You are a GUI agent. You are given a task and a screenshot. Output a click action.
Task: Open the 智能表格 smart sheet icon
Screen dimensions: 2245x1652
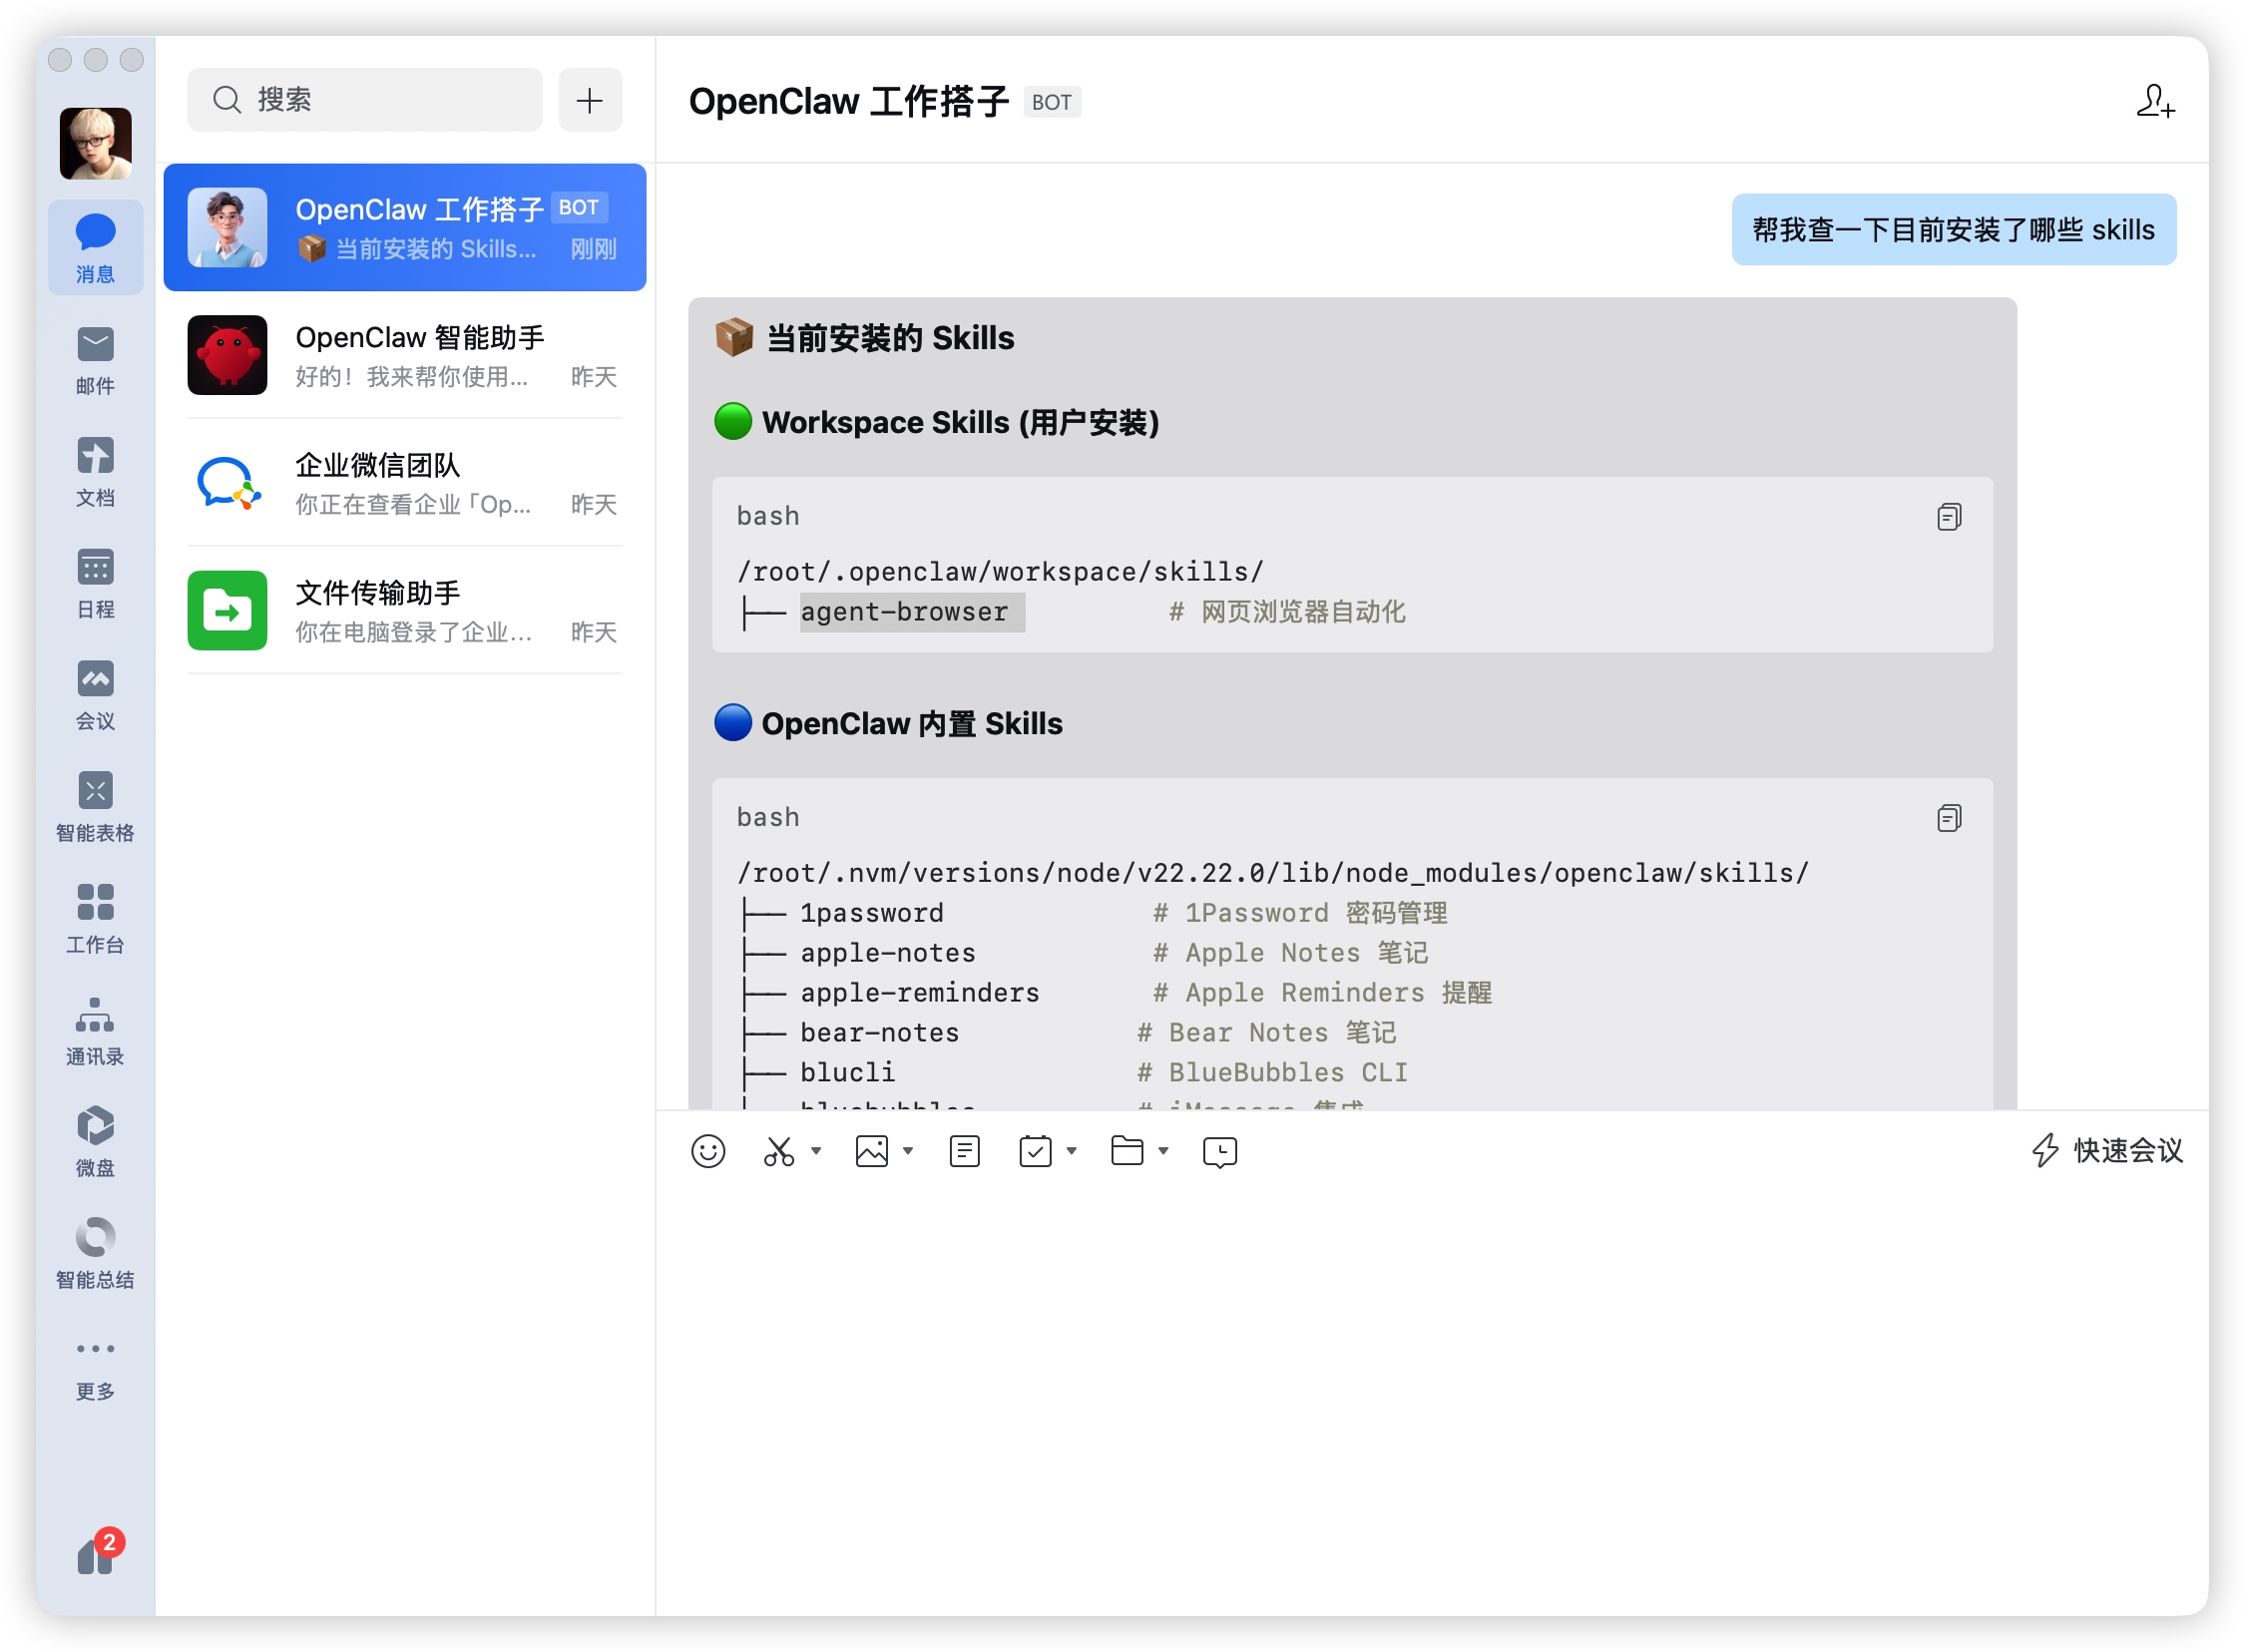click(95, 804)
